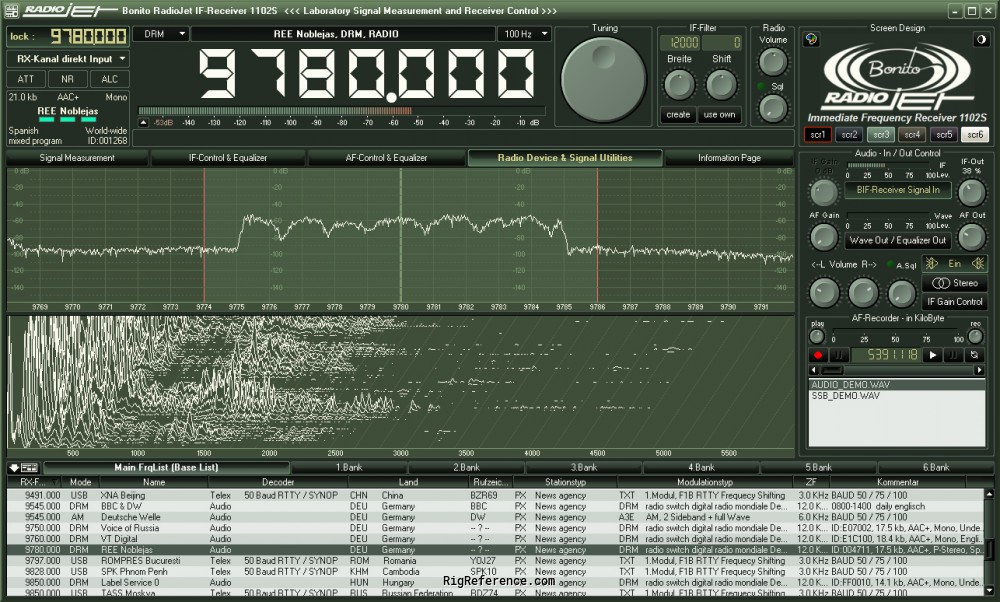The width and height of the screenshot is (1000, 602).
Task: Click the Sql squelch knob
Action: (x=772, y=108)
